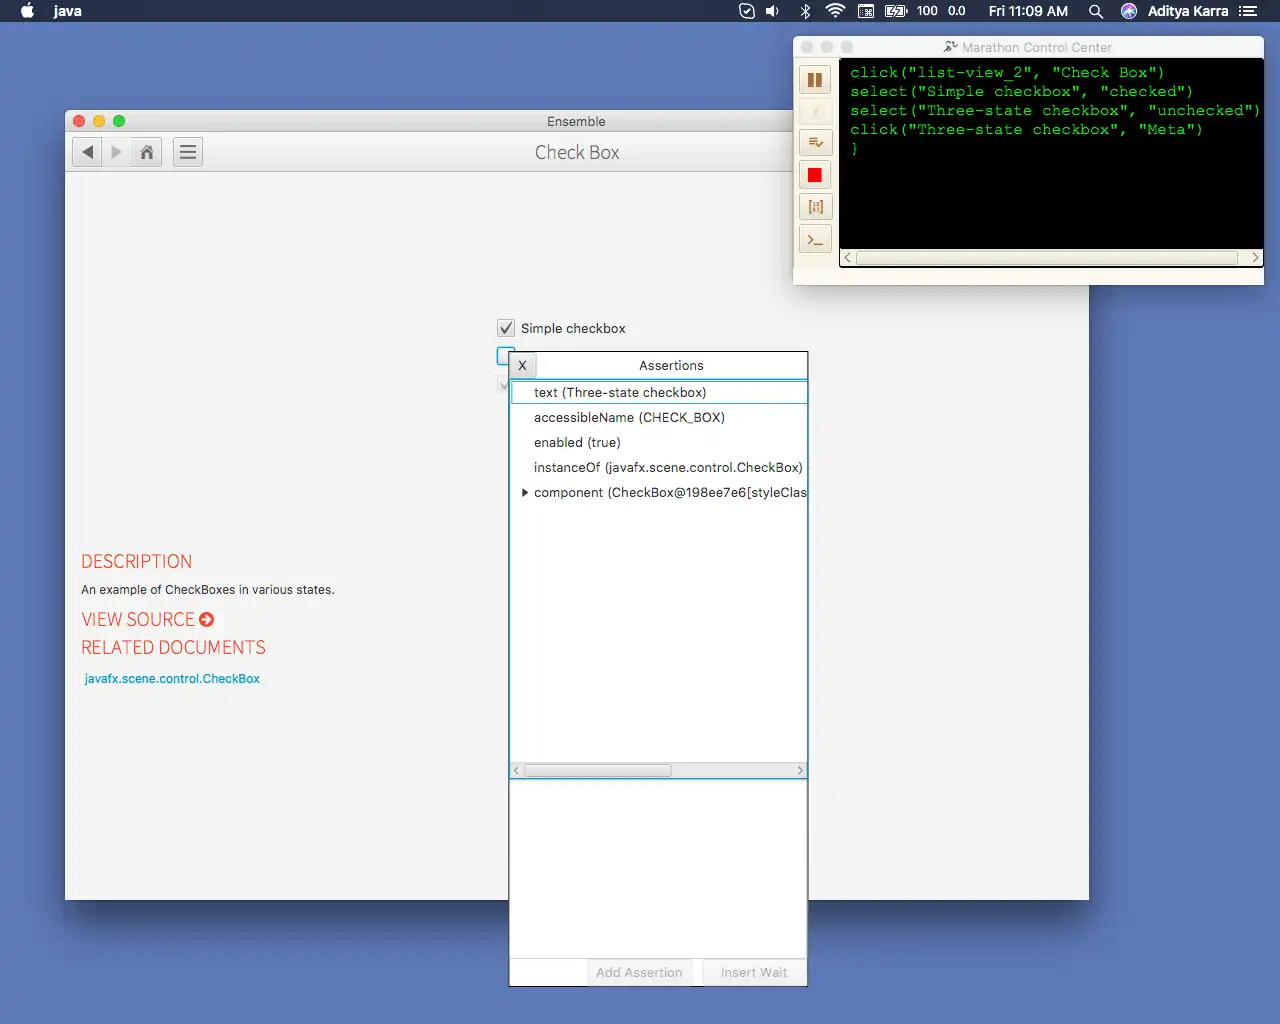The height and width of the screenshot is (1024, 1280).
Task: Click the Assertions horizontal scrollbar thumb
Action: (598, 770)
